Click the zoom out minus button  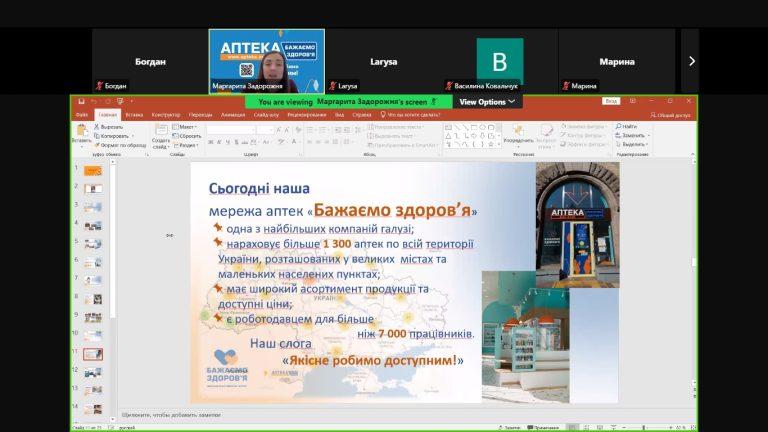pos(624,428)
